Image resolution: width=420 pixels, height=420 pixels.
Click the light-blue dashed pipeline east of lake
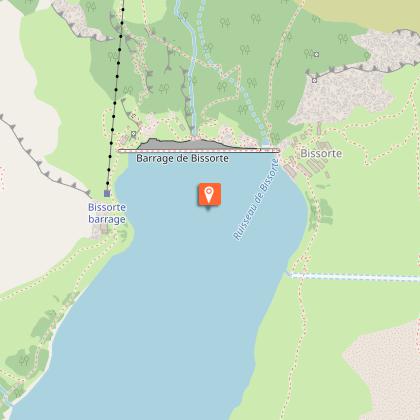tap(353, 277)
